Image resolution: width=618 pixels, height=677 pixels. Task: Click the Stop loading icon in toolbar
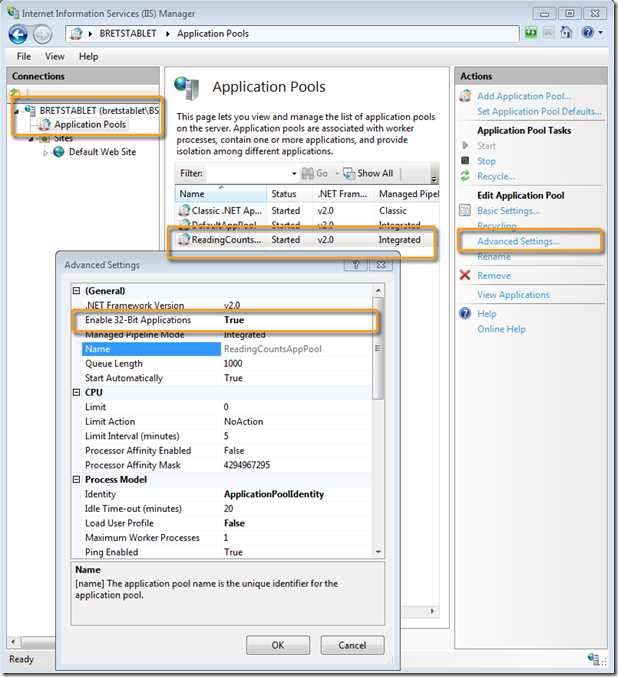[548, 32]
